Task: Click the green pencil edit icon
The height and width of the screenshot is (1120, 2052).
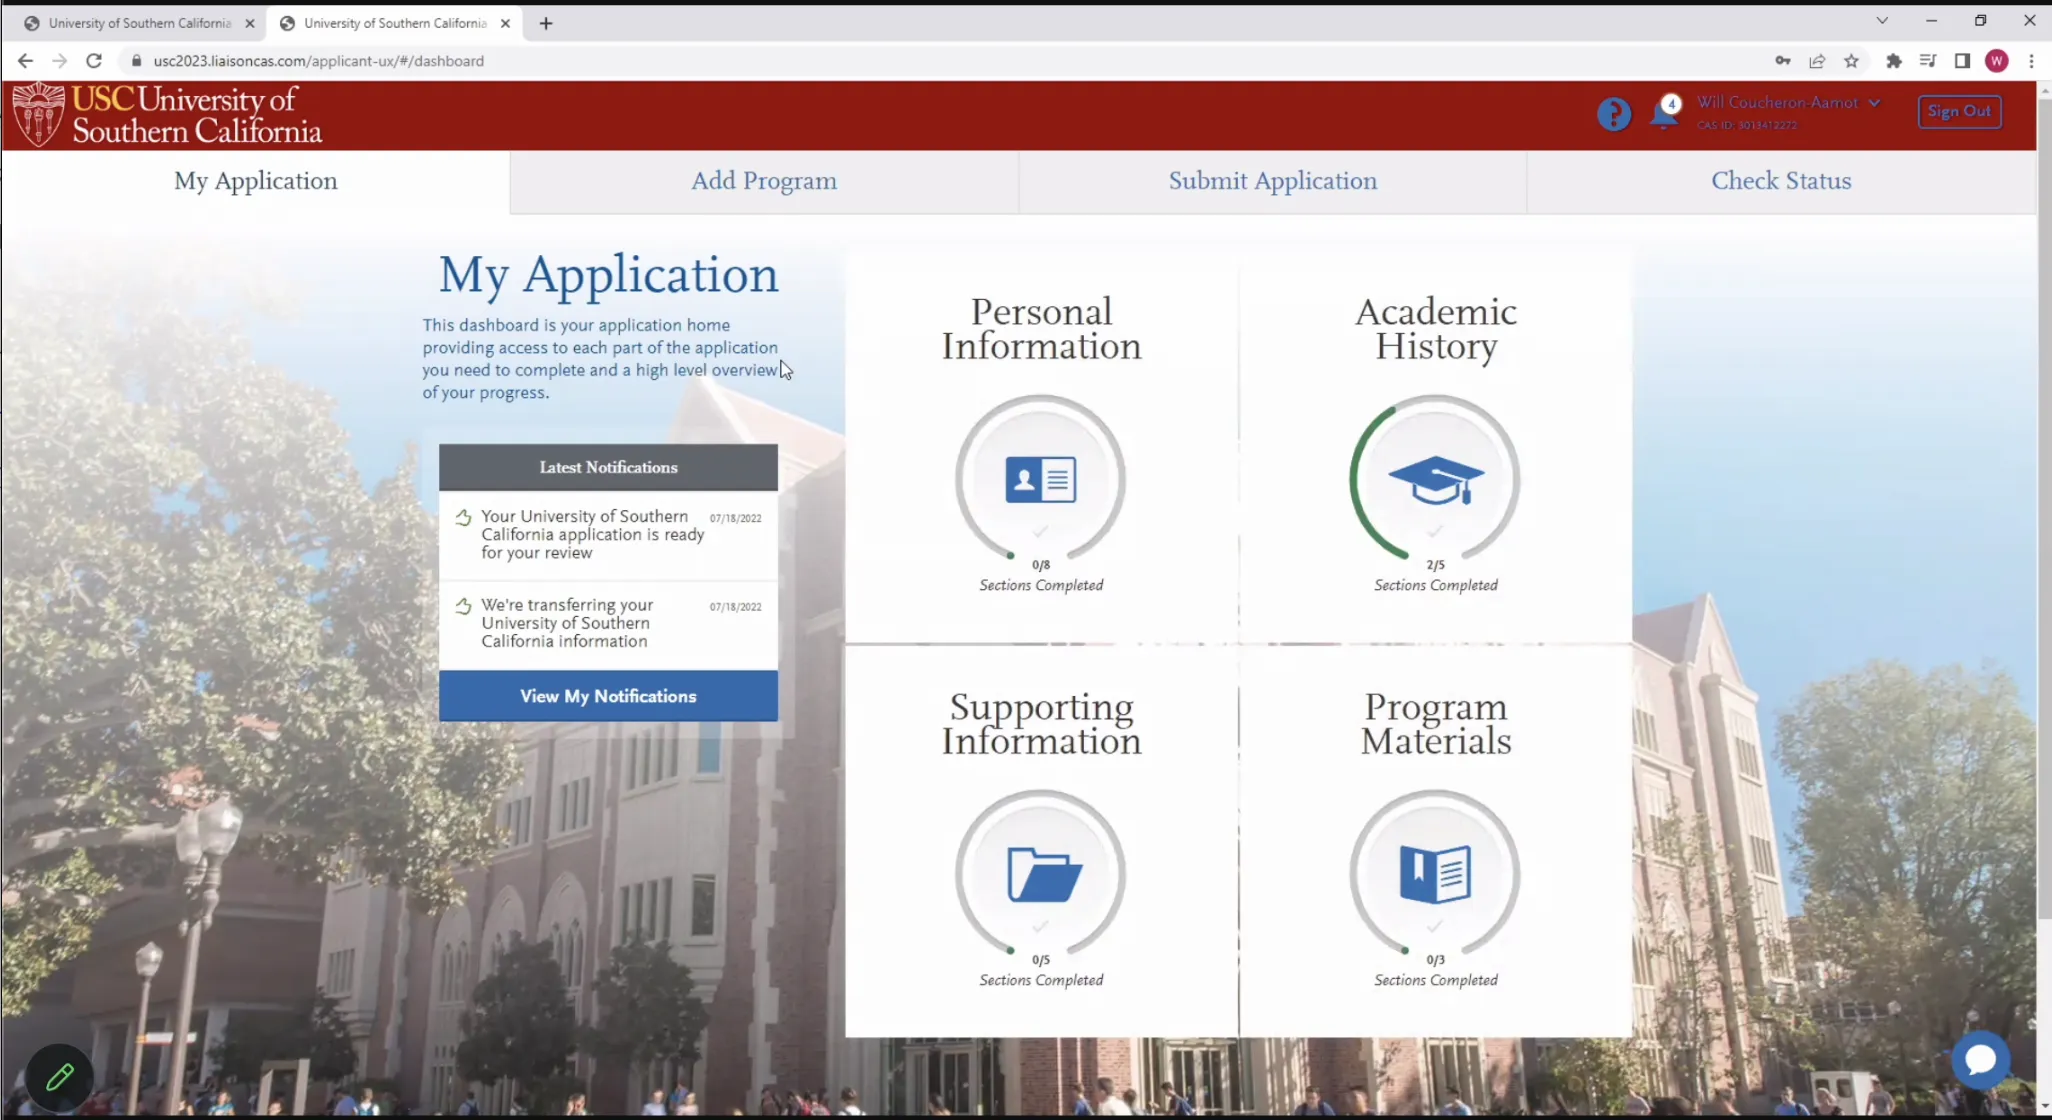Action: (60, 1077)
